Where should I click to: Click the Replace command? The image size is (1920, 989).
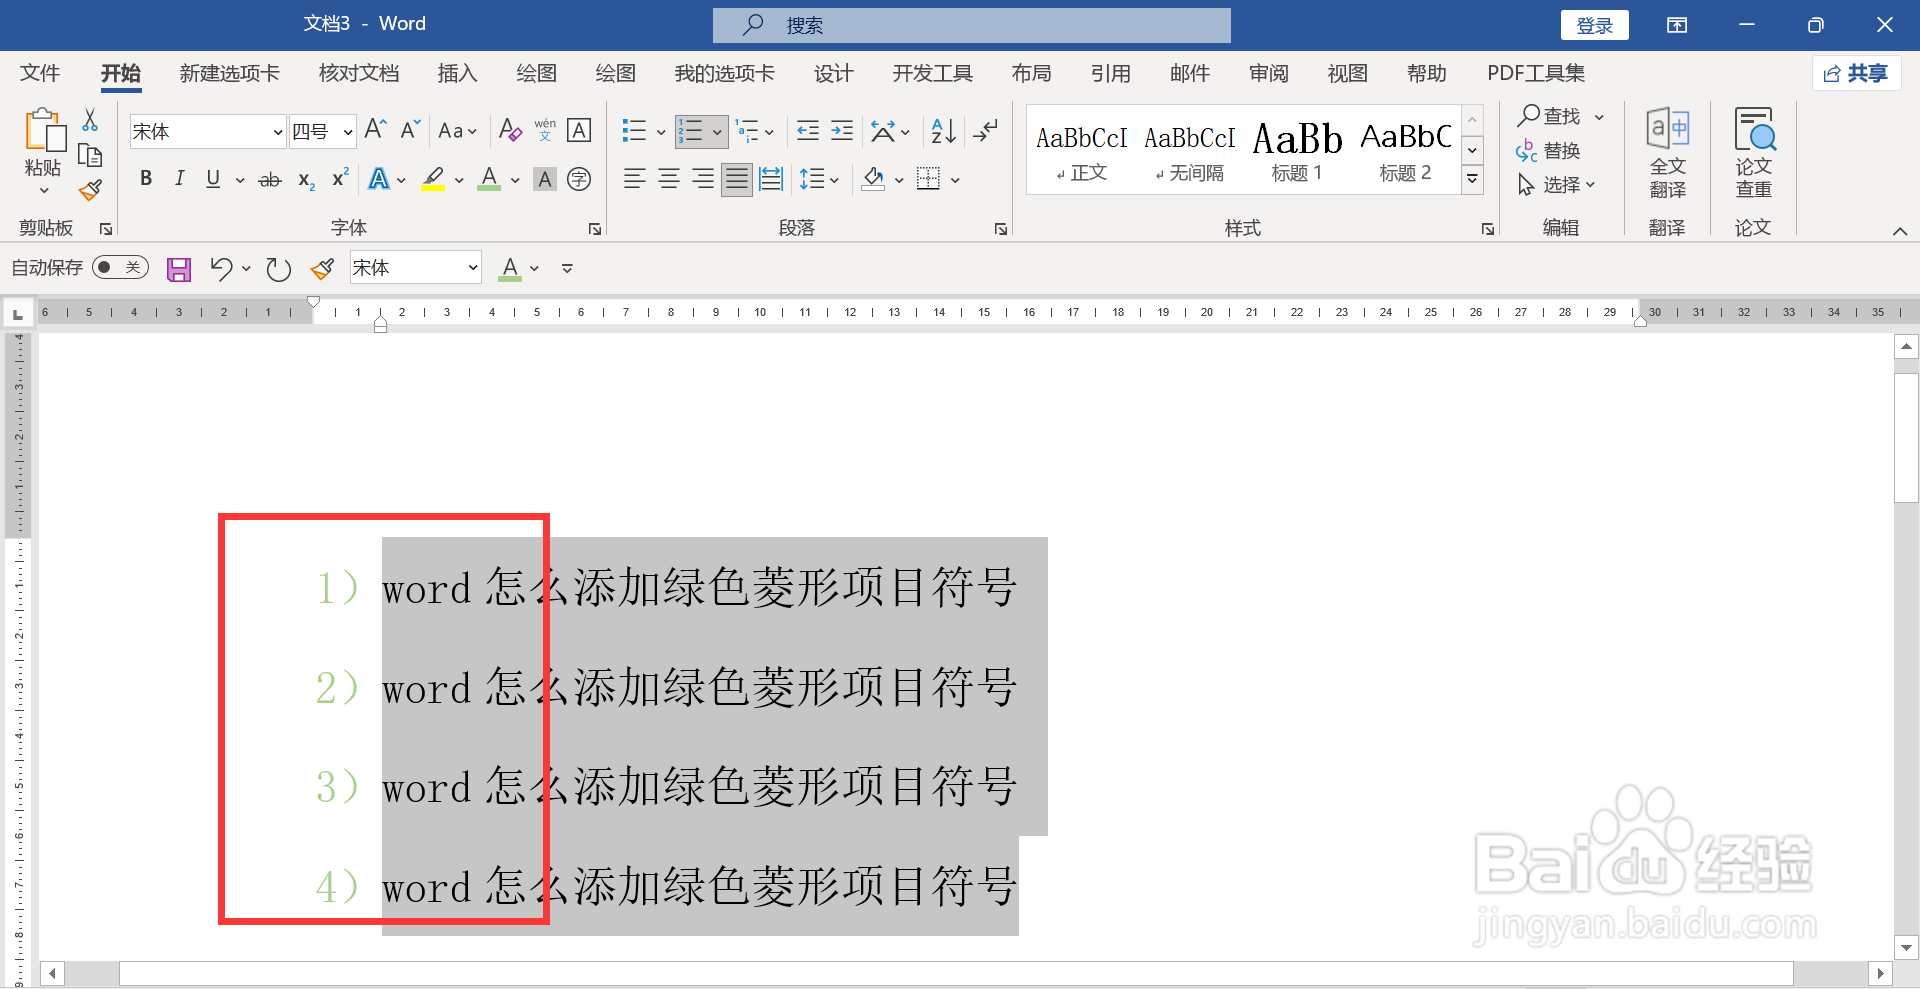1548,151
